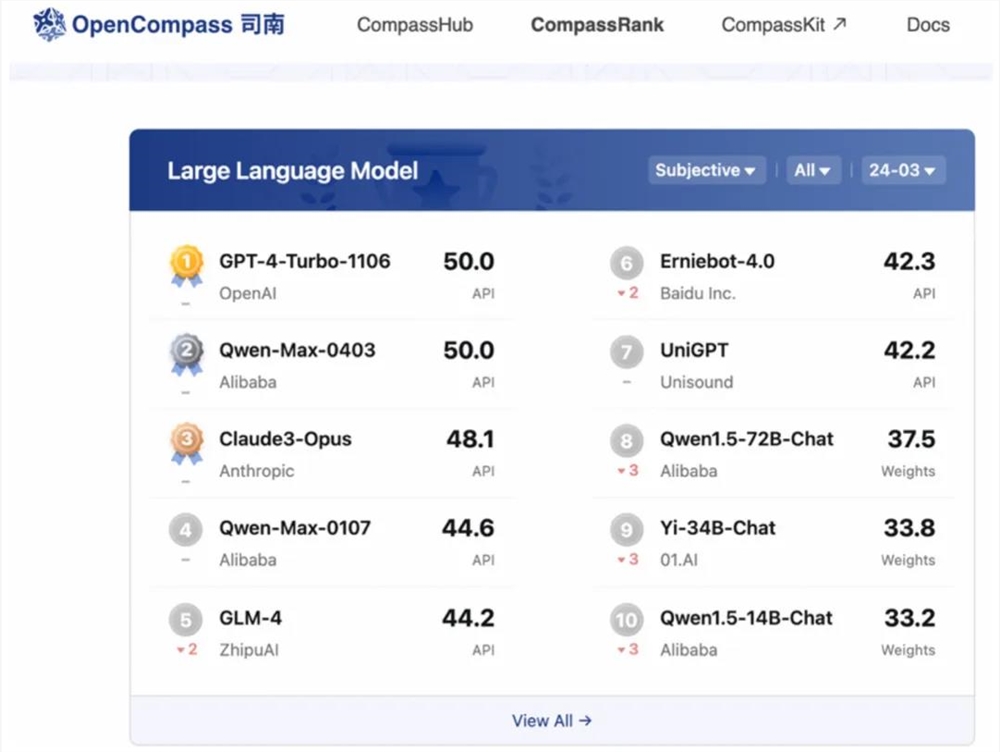Screen dimensions: 1000x752
Task: Click the silver medal icon beside Qwen-Max-0403
Action: coord(185,352)
